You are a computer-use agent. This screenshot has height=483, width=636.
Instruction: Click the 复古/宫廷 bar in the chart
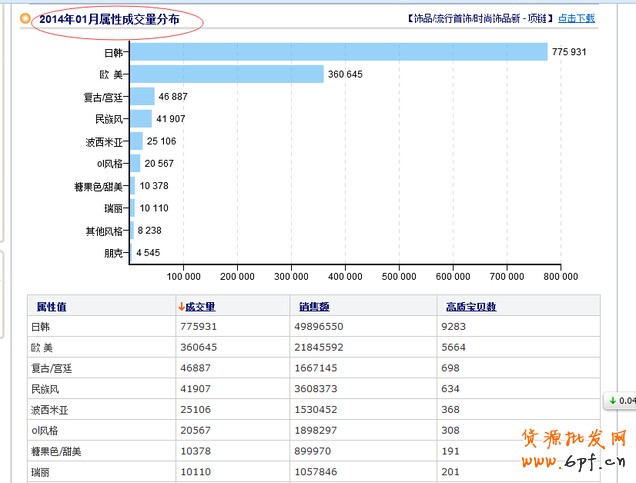point(142,96)
